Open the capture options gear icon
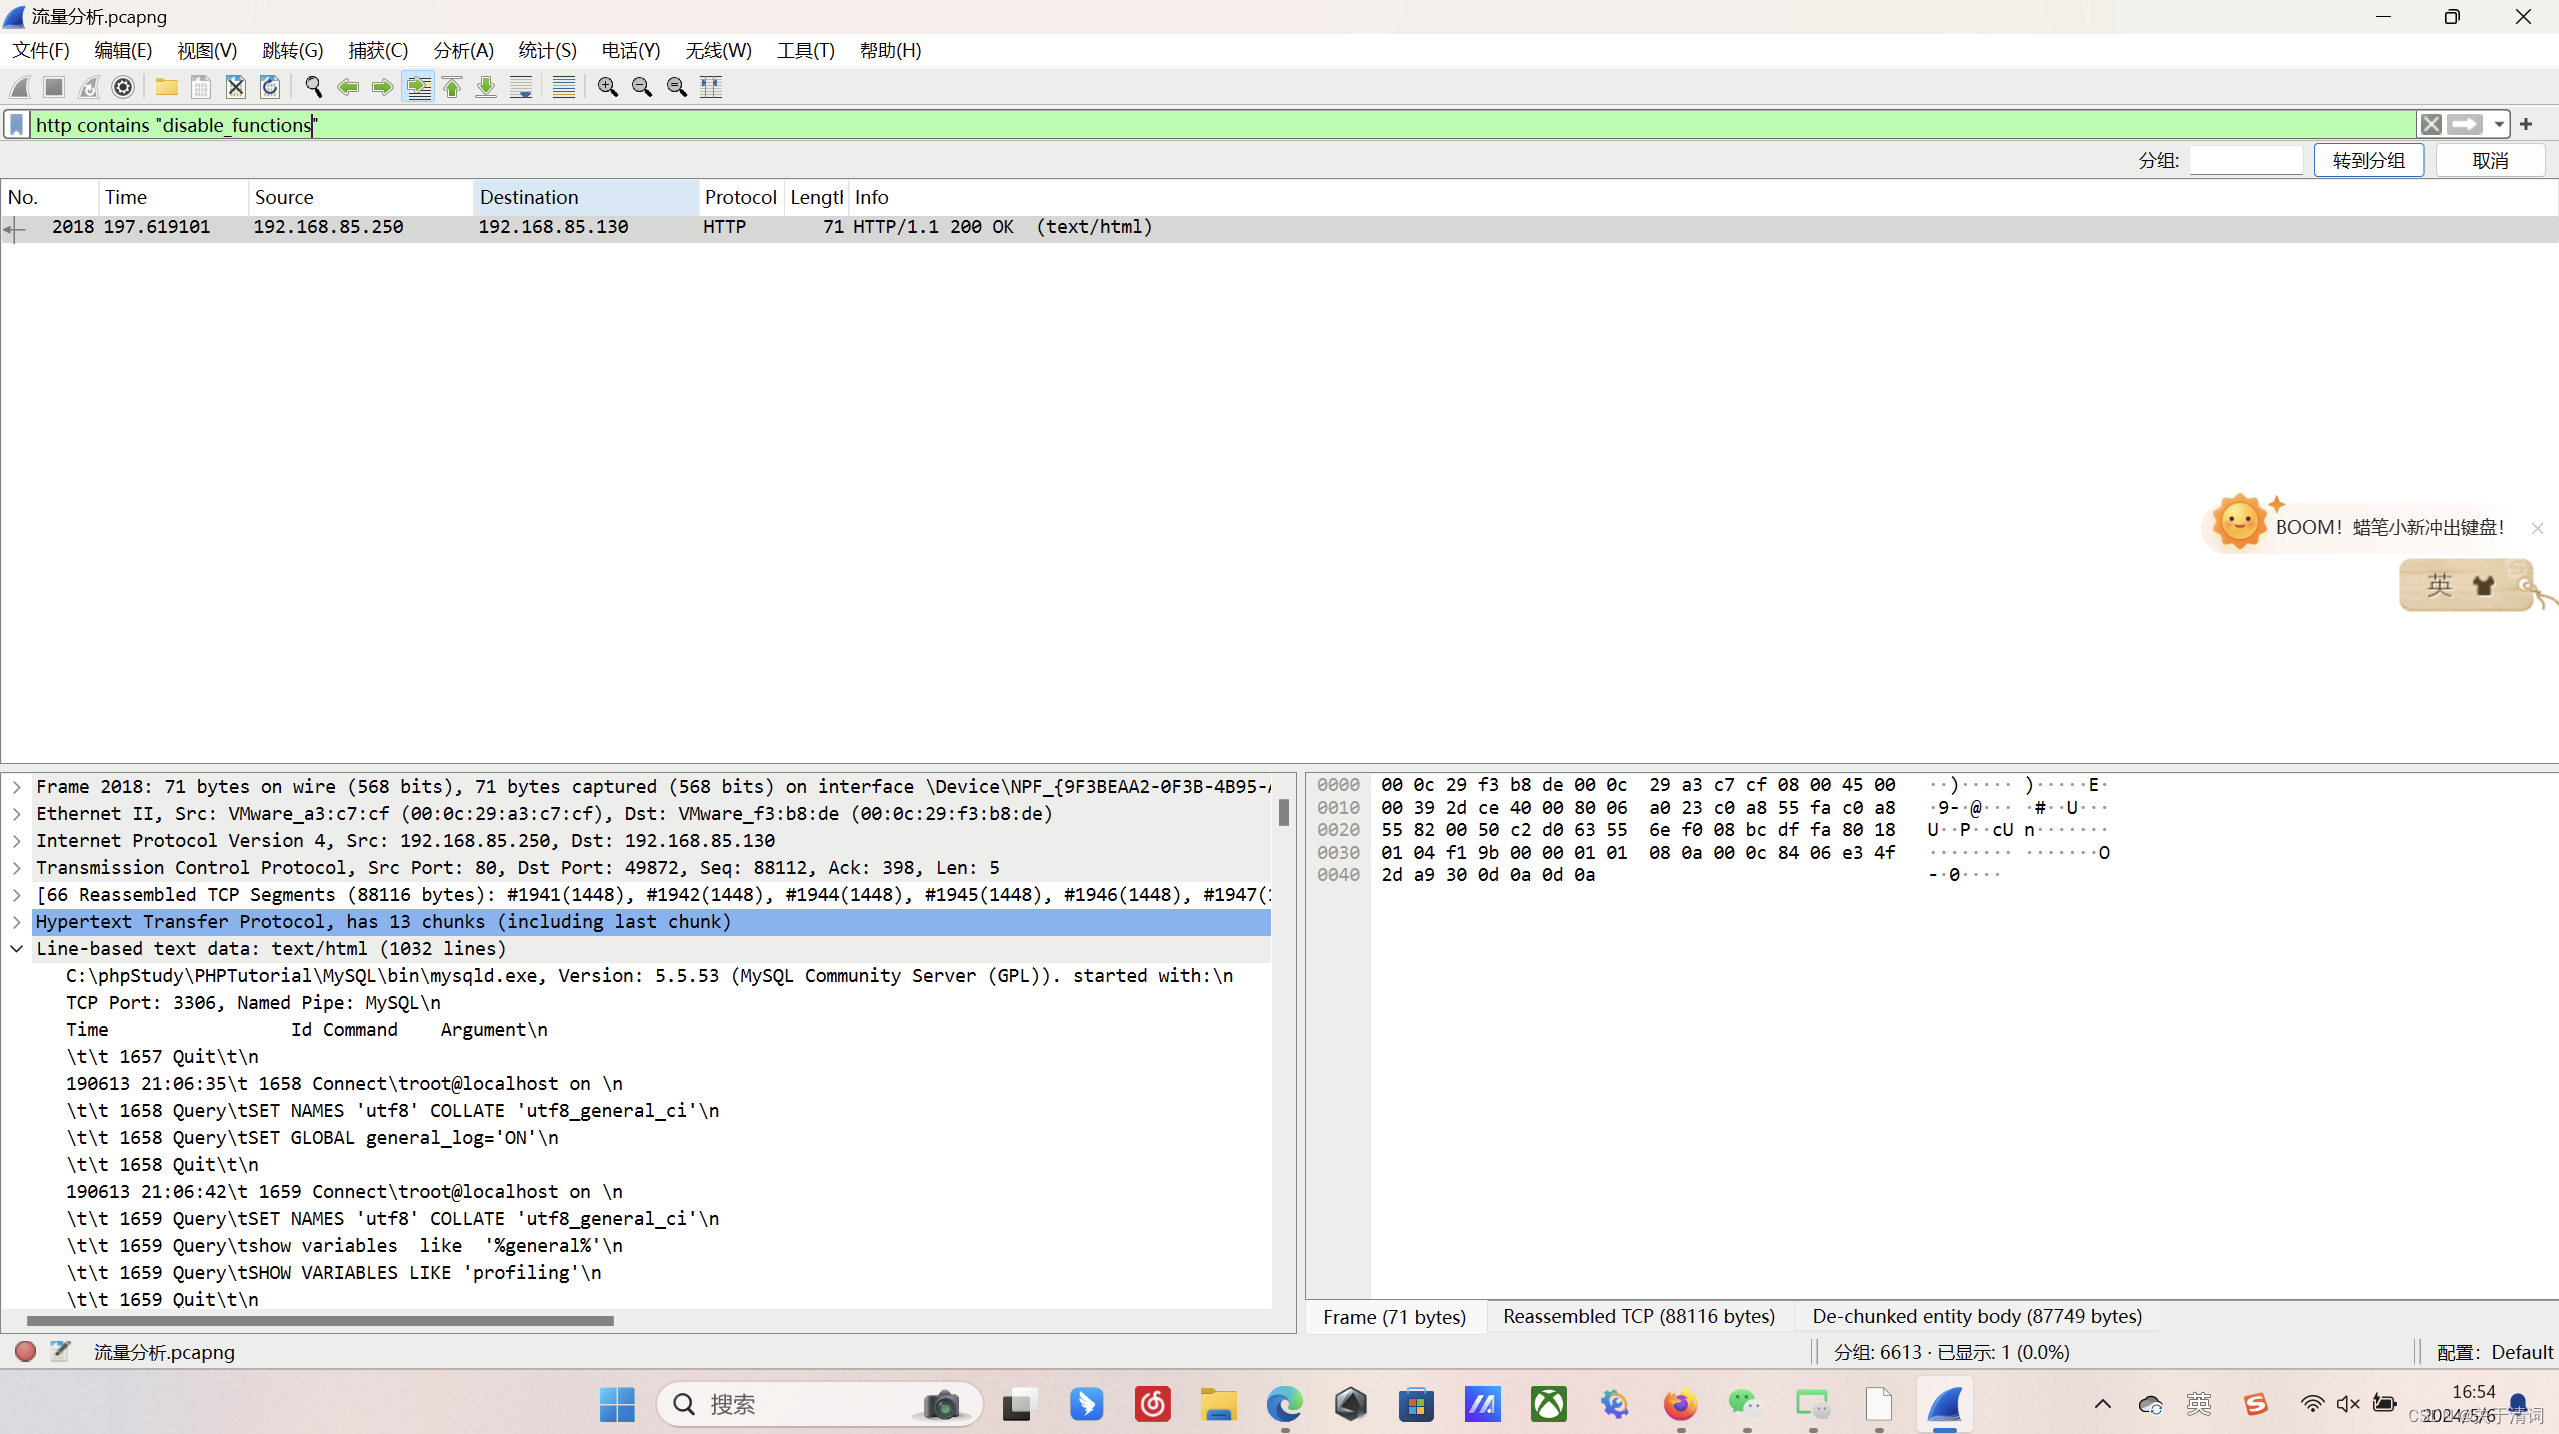This screenshot has width=2559, height=1434. 123,87
